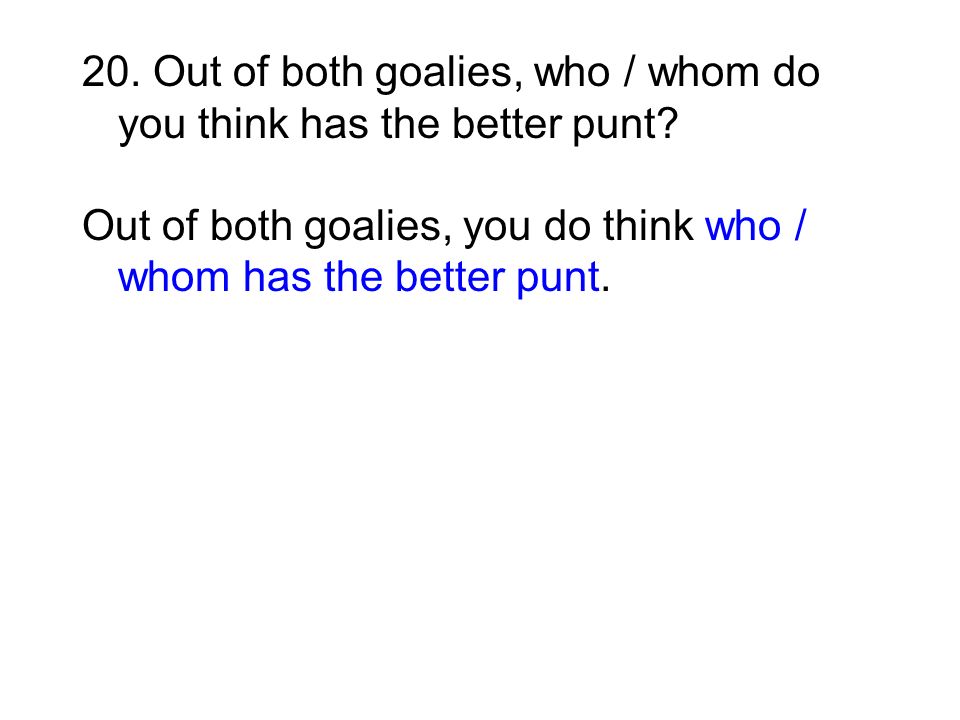The height and width of the screenshot is (720, 960).
Task: Click the blue word 'better'
Action: [449, 277]
